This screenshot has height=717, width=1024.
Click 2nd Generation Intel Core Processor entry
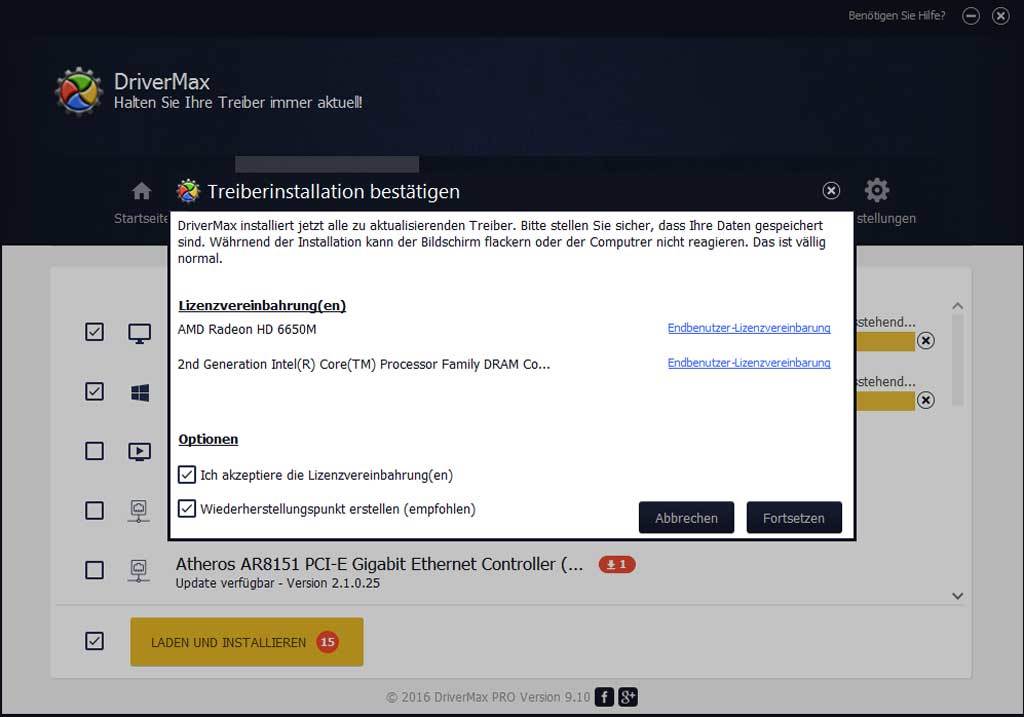tap(364, 364)
